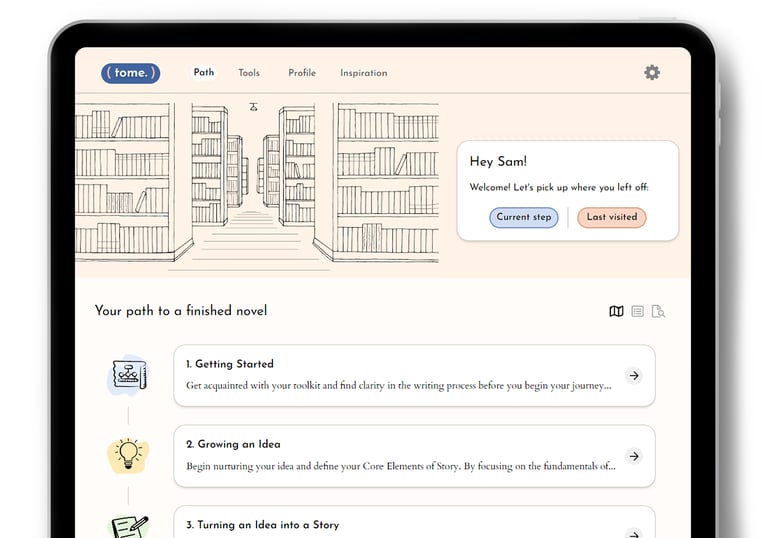768x538 pixels.
Task: Click the Last visited button
Action: coord(612,217)
